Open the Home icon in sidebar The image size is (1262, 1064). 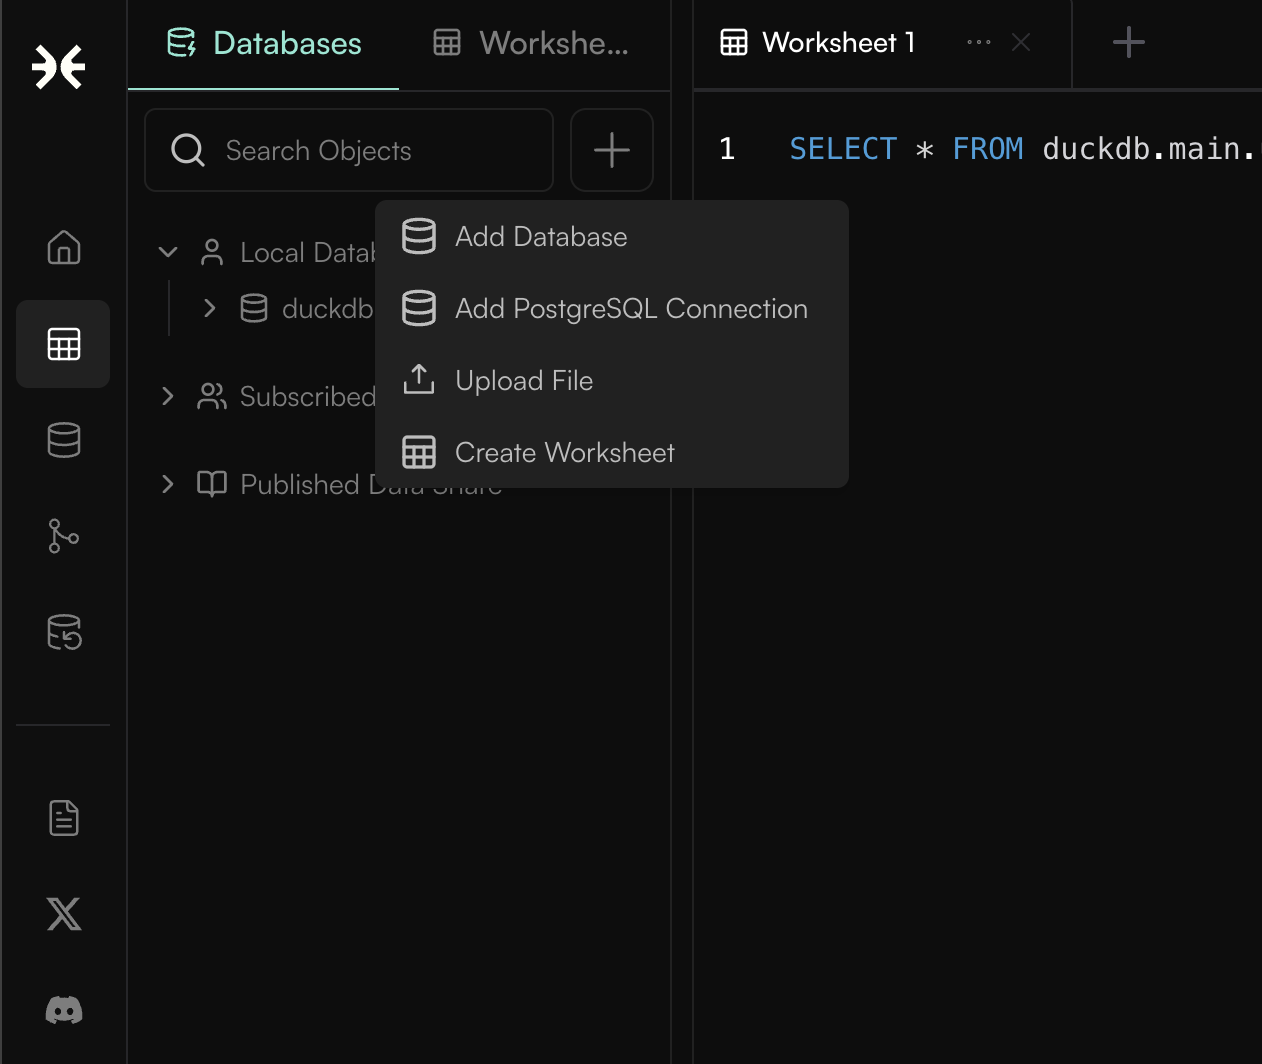click(x=64, y=247)
